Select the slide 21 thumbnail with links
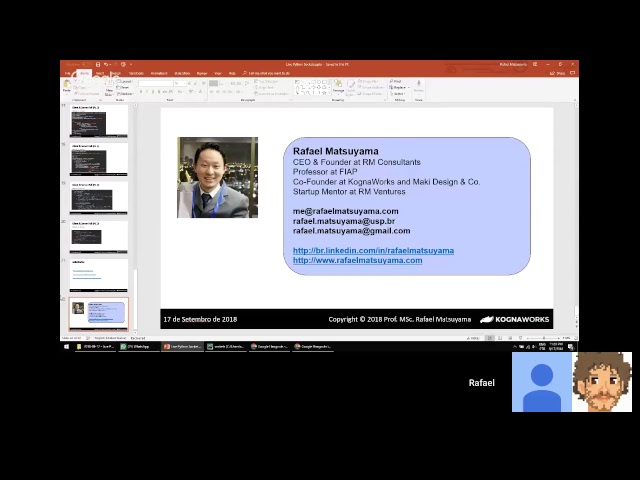The width and height of the screenshot is (640, 480). (x=98, y=276)
